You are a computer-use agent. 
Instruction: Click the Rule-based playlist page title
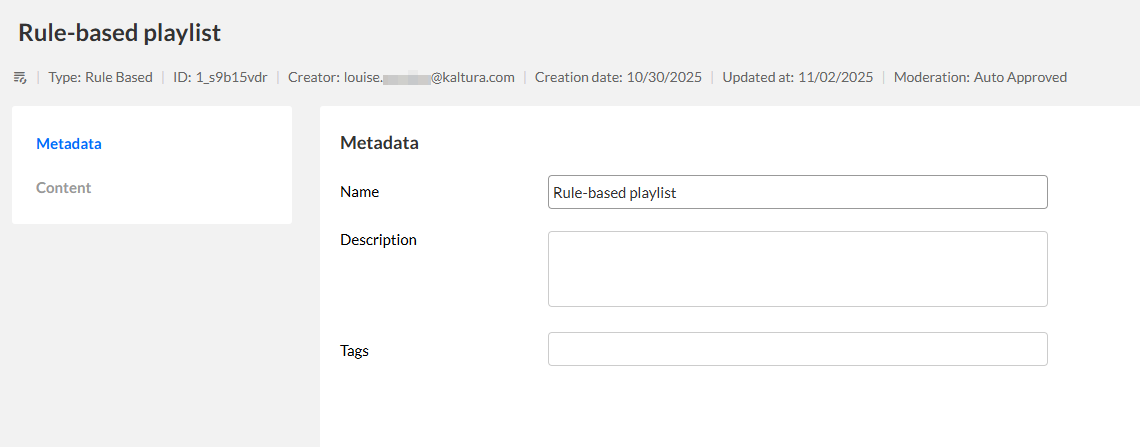[x=119, y=32]
